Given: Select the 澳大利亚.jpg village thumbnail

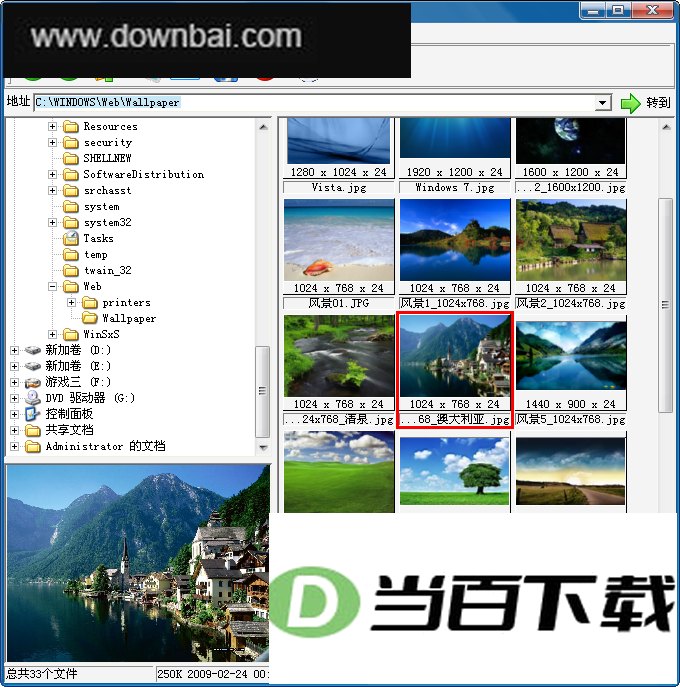Looking at the screenshot, I should pos(455,356).
